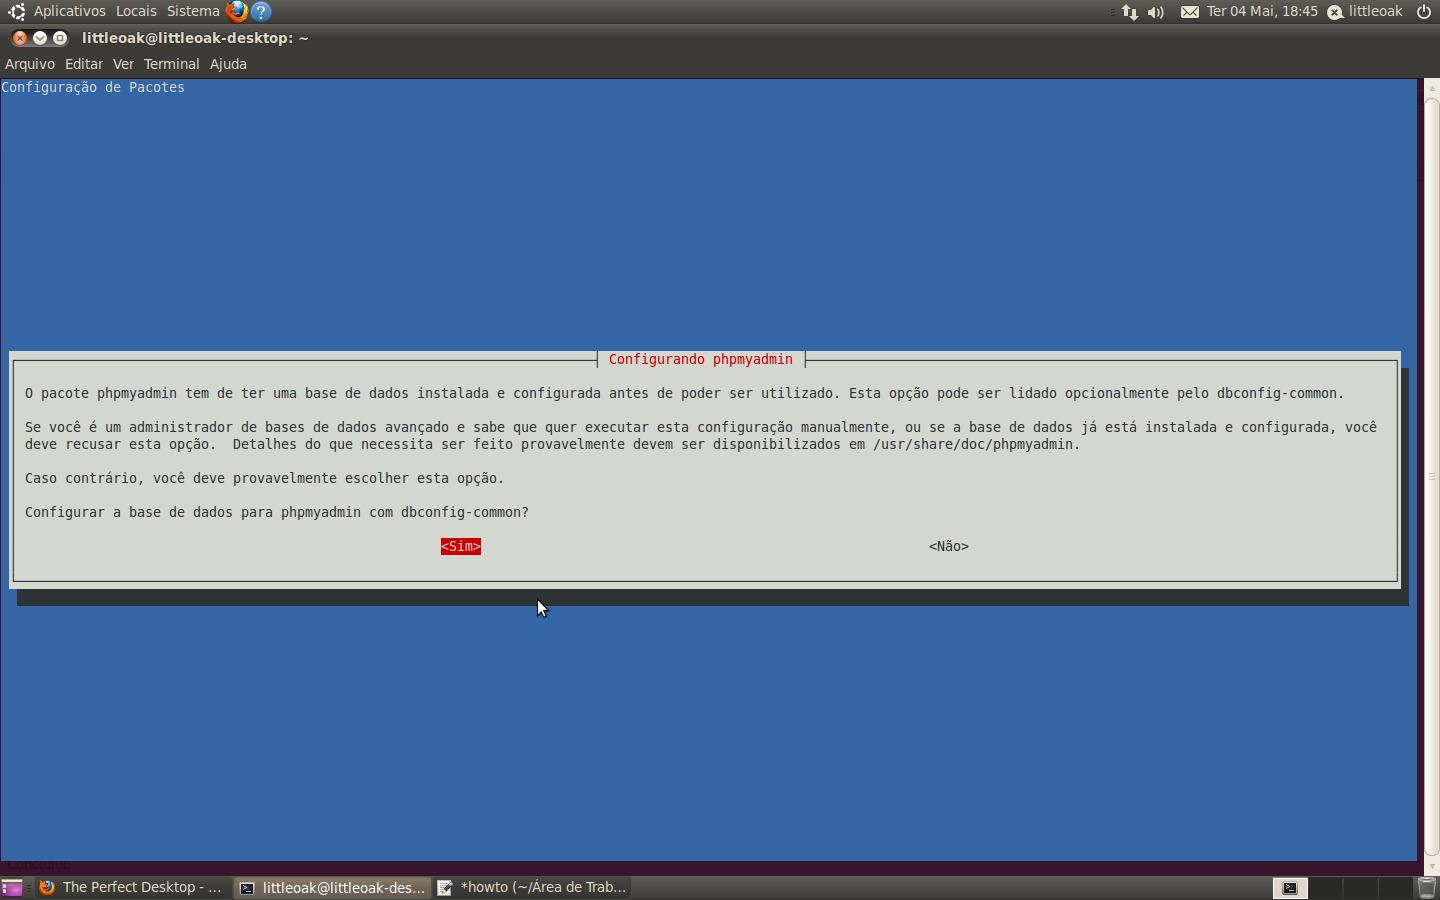Open the mail envelope indicator

point(1190,12)
